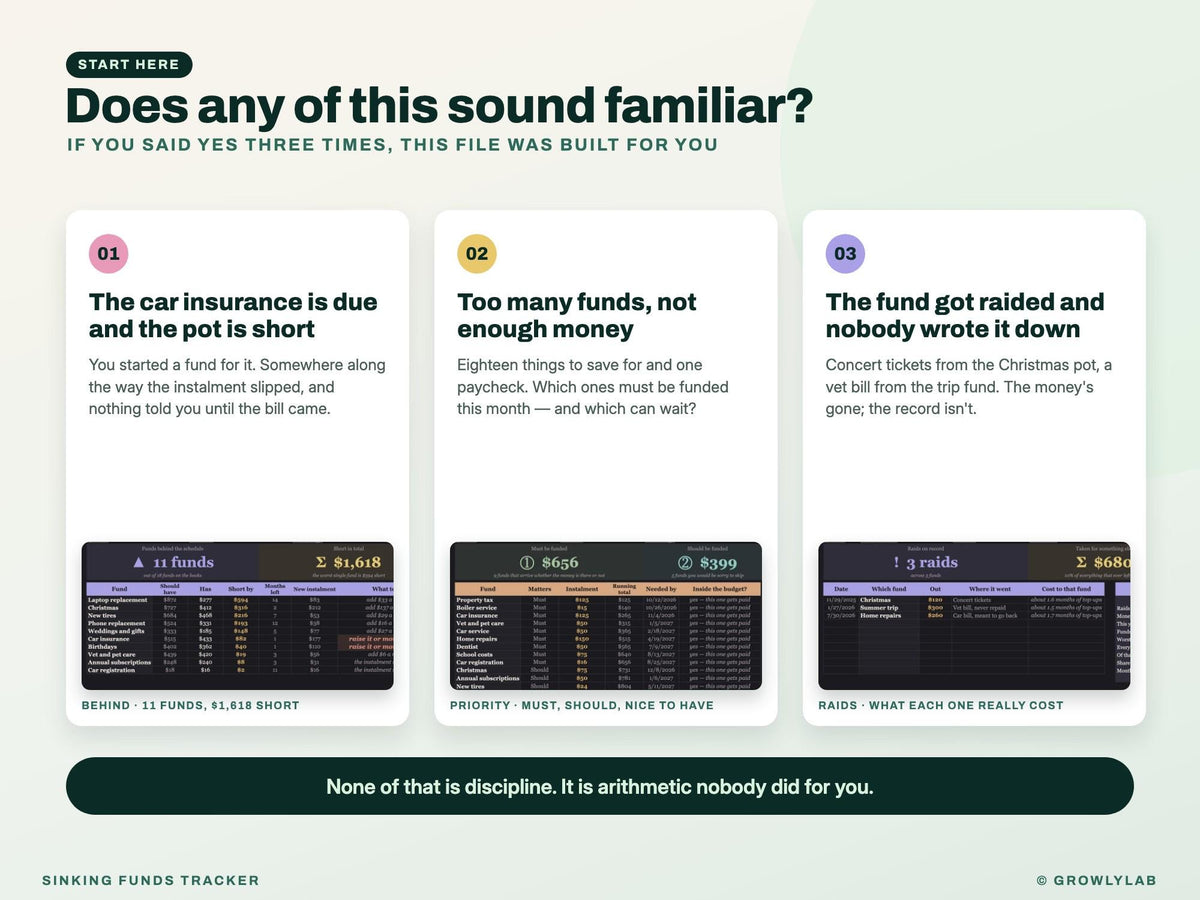The width and height of the screenshot is (1200, 900).
Task: Click the 'Weddings and gifts' fund row
Action: [x=240, y=631]
